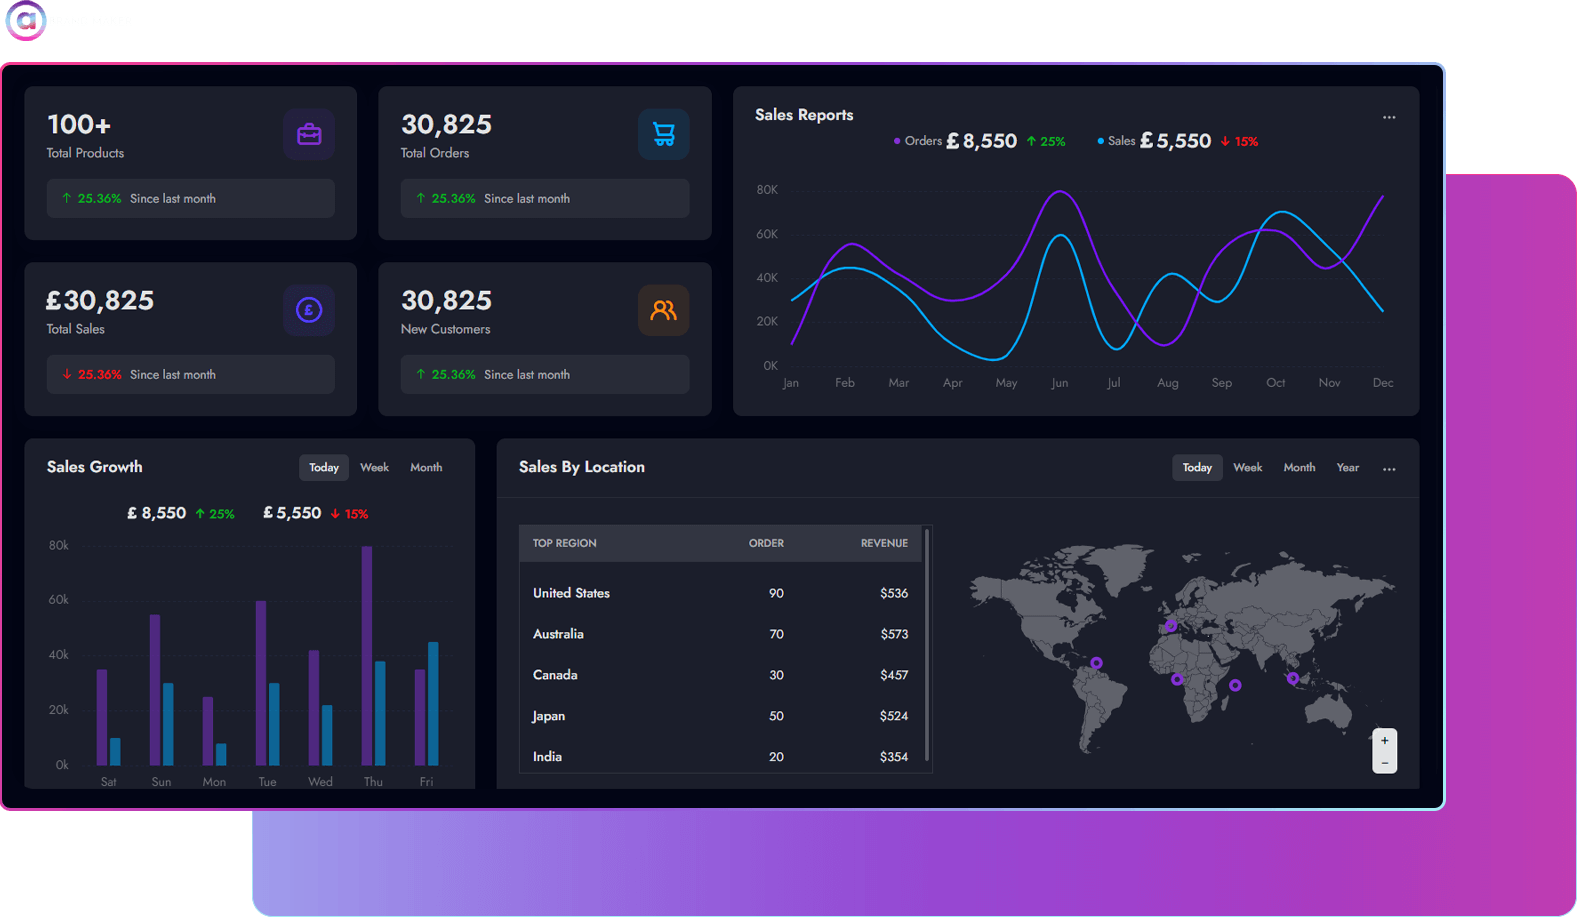Click the 100+ Total Products value
1577x917 pixels.
click(x=79, y=124)
